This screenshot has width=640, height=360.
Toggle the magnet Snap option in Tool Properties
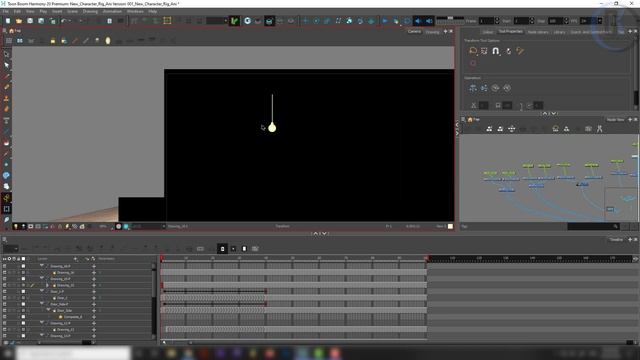[496, 51]
